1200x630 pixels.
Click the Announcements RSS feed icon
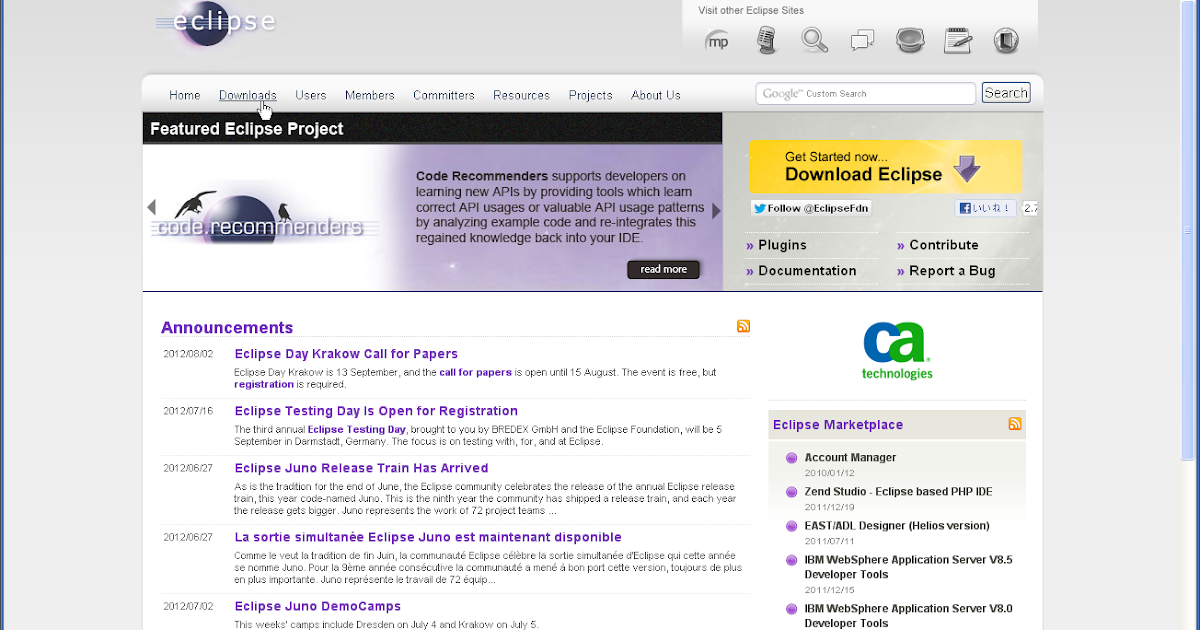click(743, 326)
